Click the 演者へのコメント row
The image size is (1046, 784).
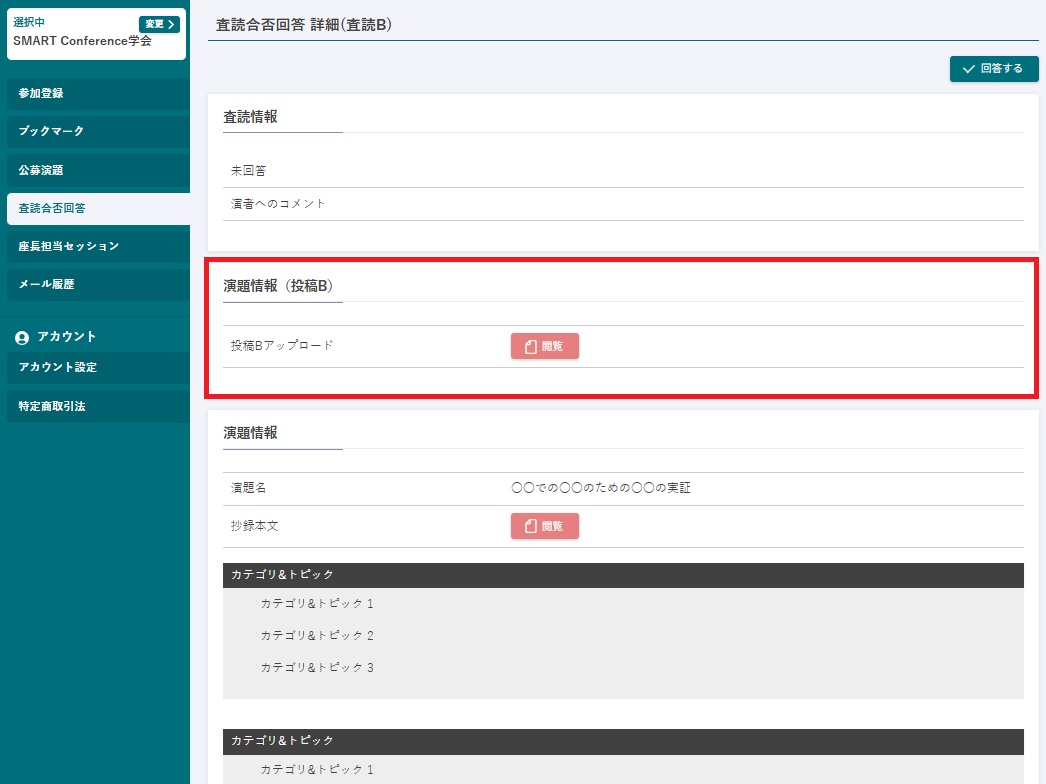(x=279, y=204)
